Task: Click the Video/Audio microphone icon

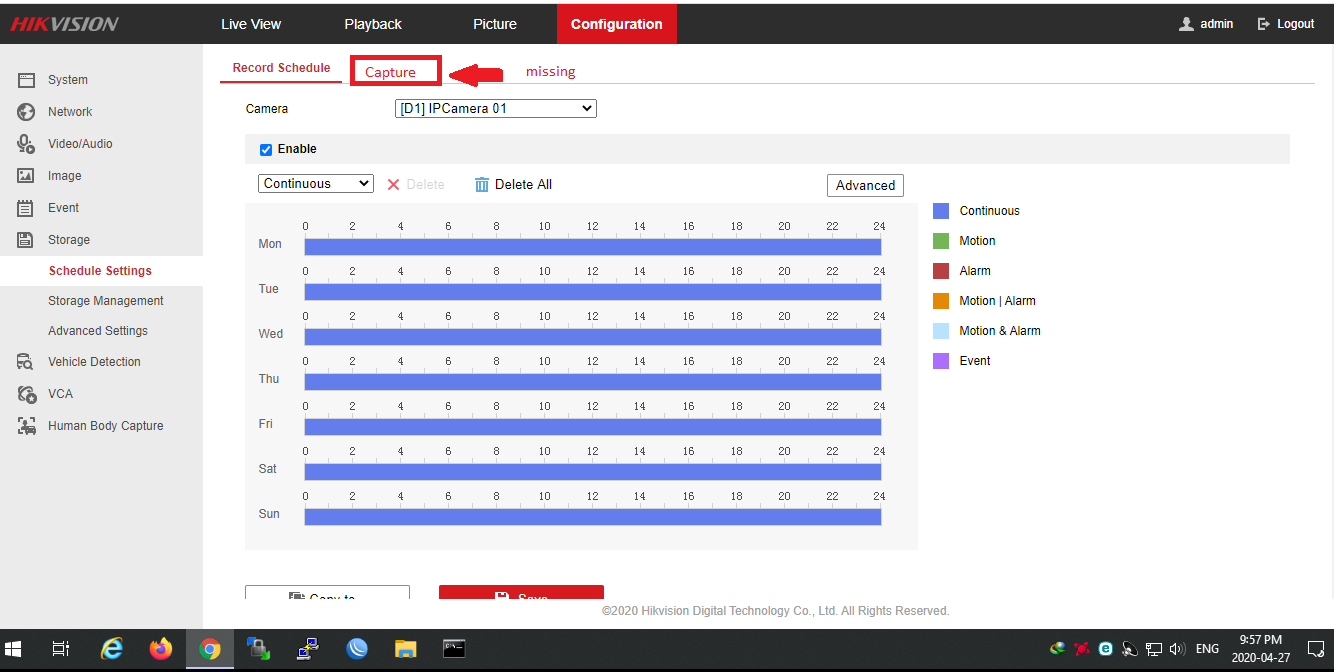Action: click(27, 144)
